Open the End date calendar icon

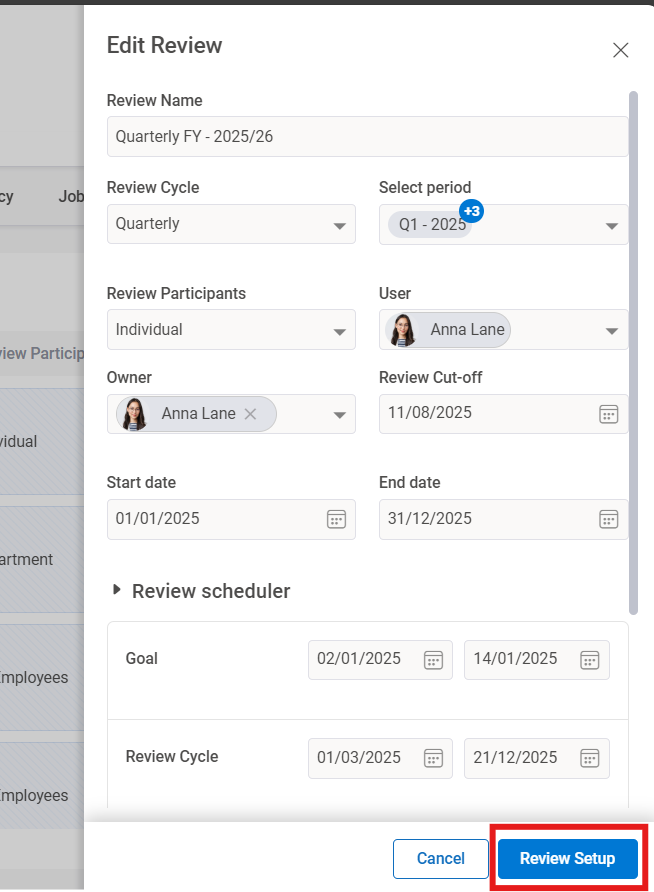[608, 519]
